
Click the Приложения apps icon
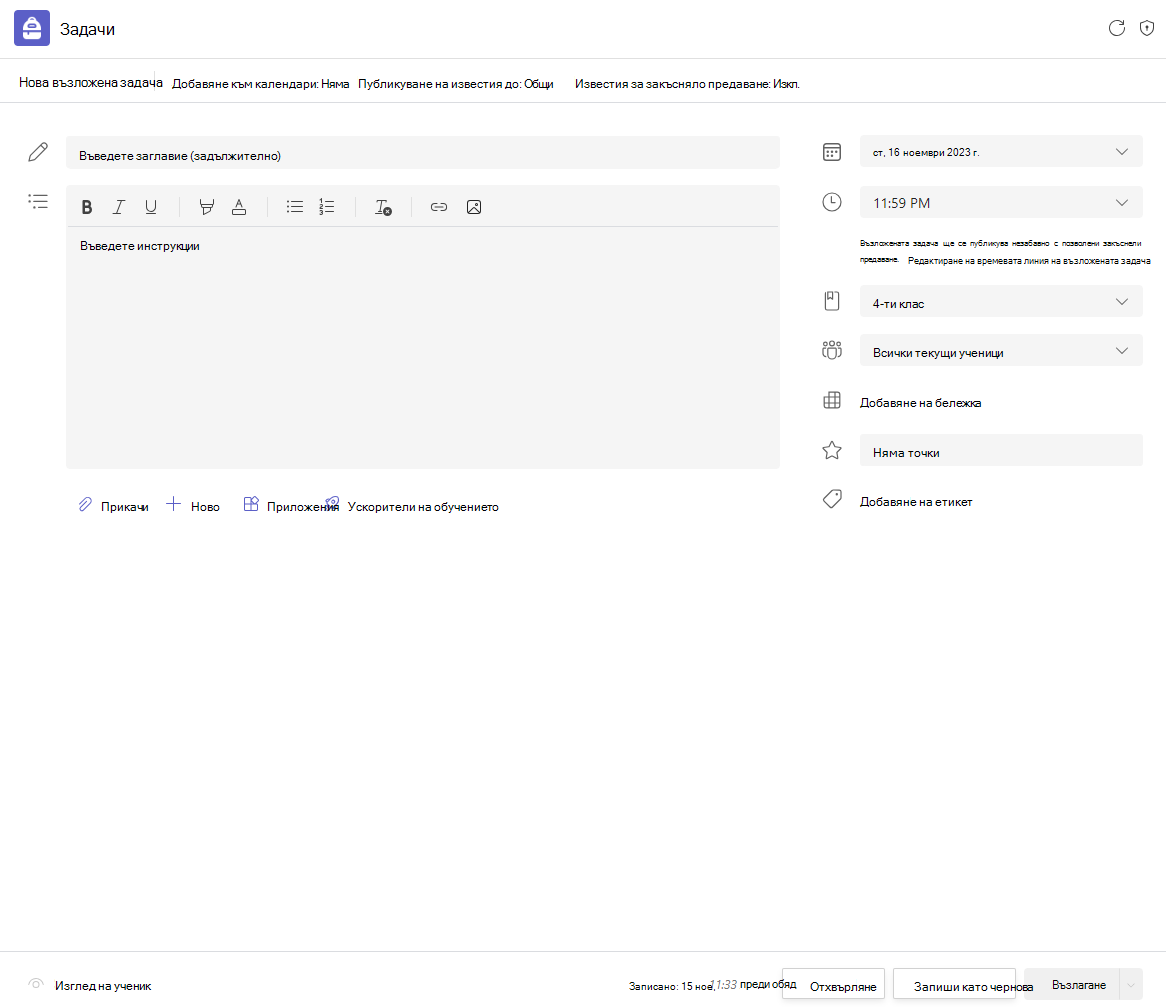click(251, 504)
